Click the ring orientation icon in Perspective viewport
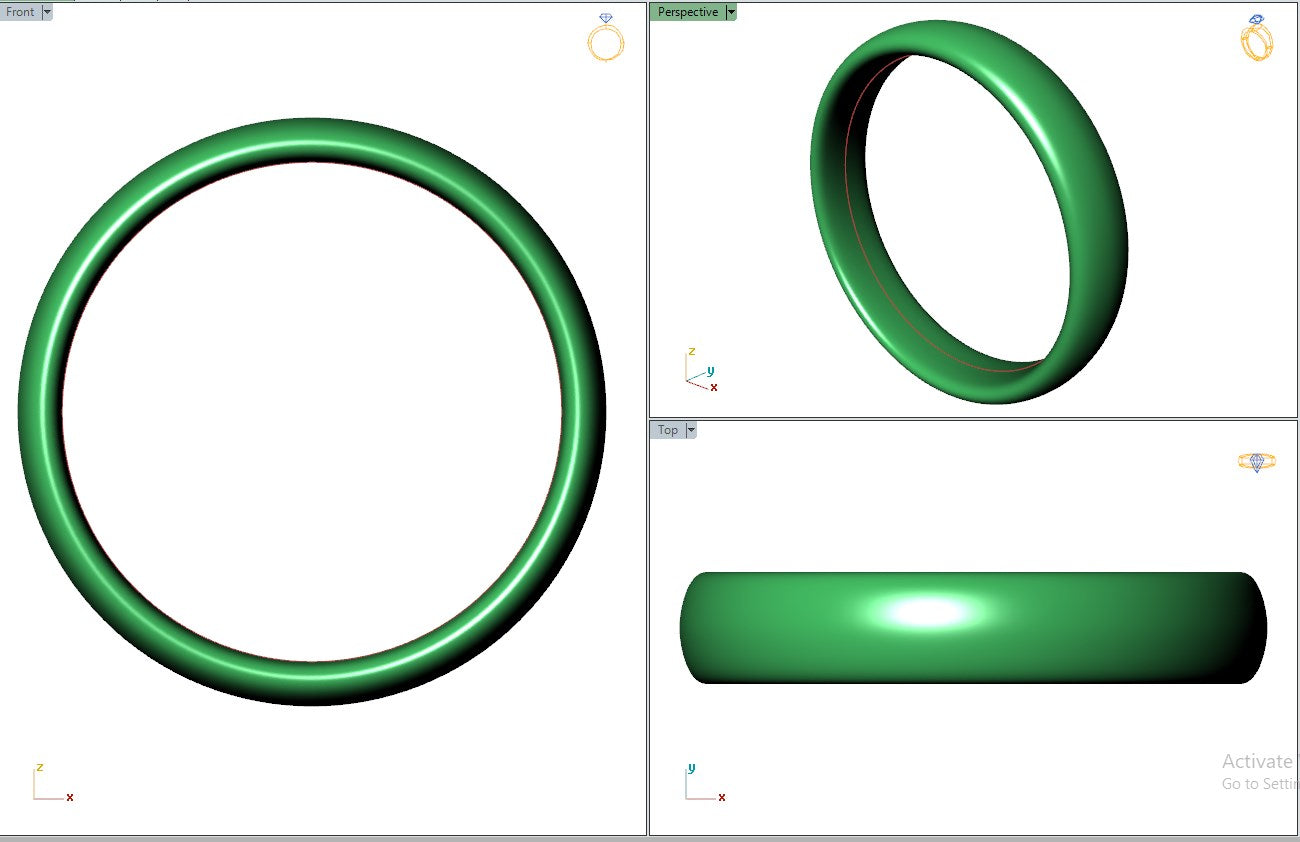The height and width of the screenshot is (842, 1300). [x=1256, y=38]
